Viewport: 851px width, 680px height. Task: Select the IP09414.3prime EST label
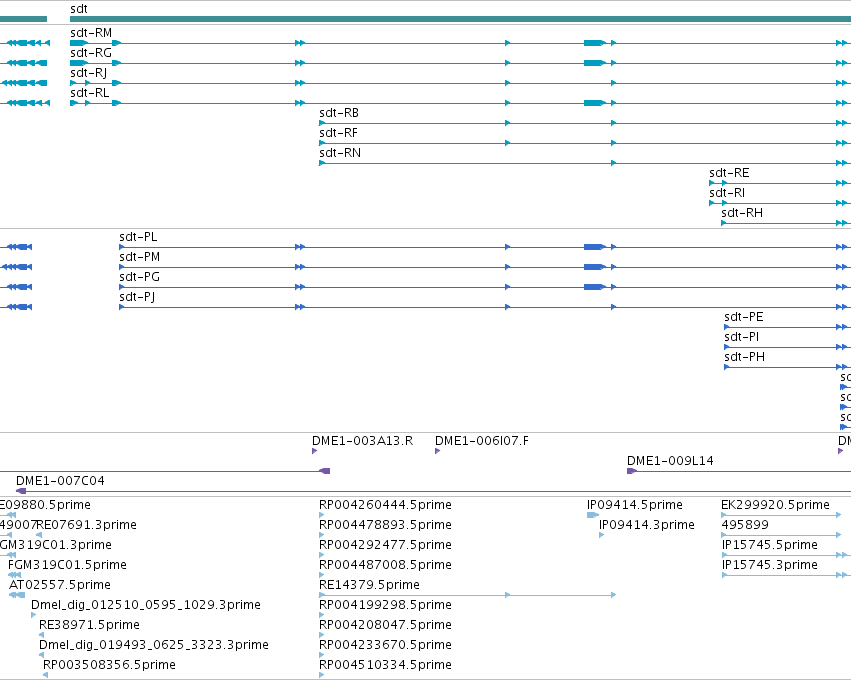647,525
